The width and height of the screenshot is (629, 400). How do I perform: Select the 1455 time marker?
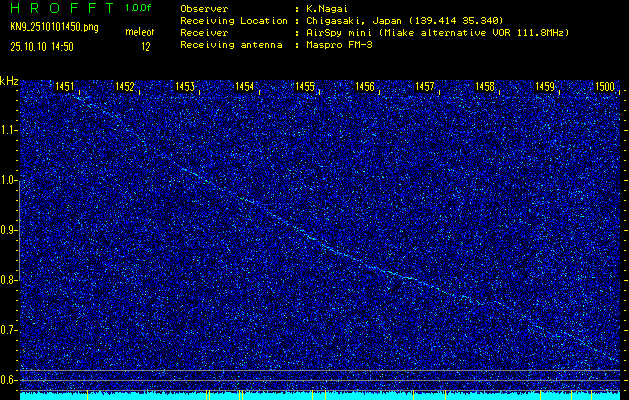click(x=305, y=87)
